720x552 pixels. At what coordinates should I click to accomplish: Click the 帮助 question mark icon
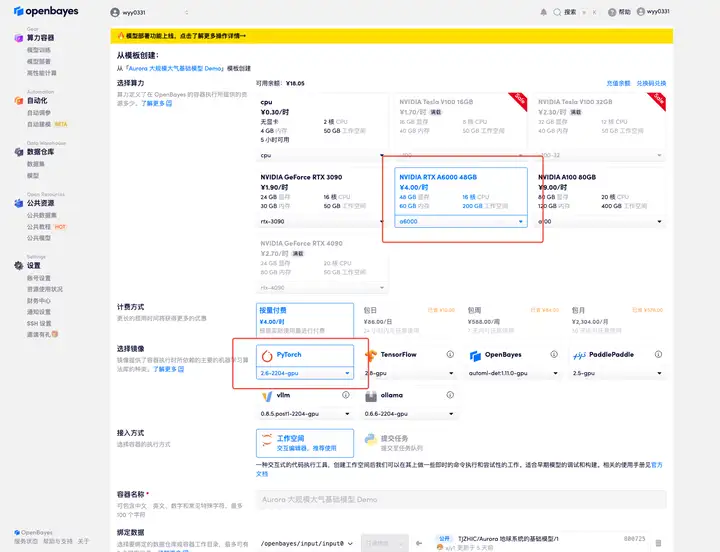click(612, 12)
